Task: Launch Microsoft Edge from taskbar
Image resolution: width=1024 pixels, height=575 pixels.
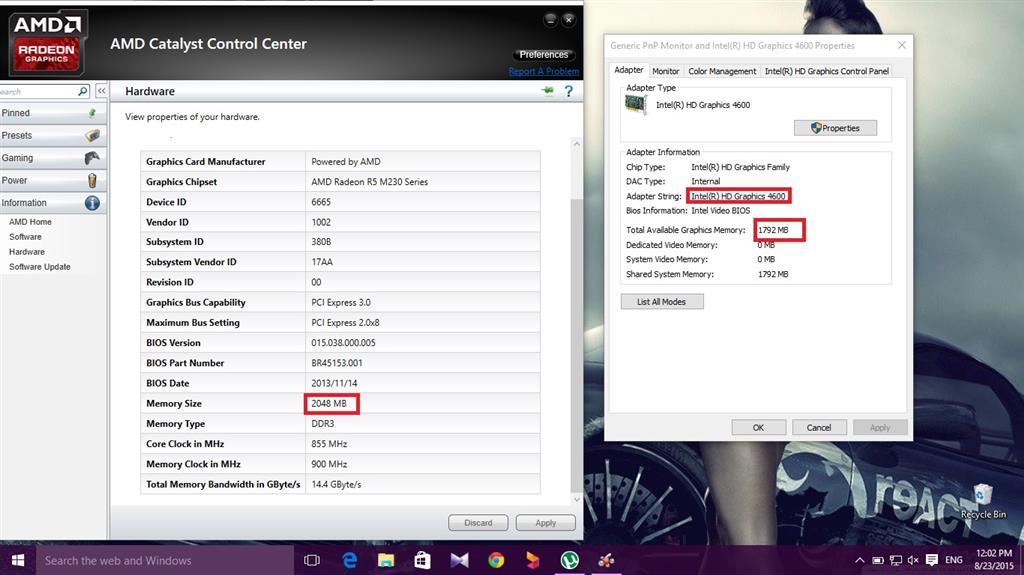Action: click(349, 560)
